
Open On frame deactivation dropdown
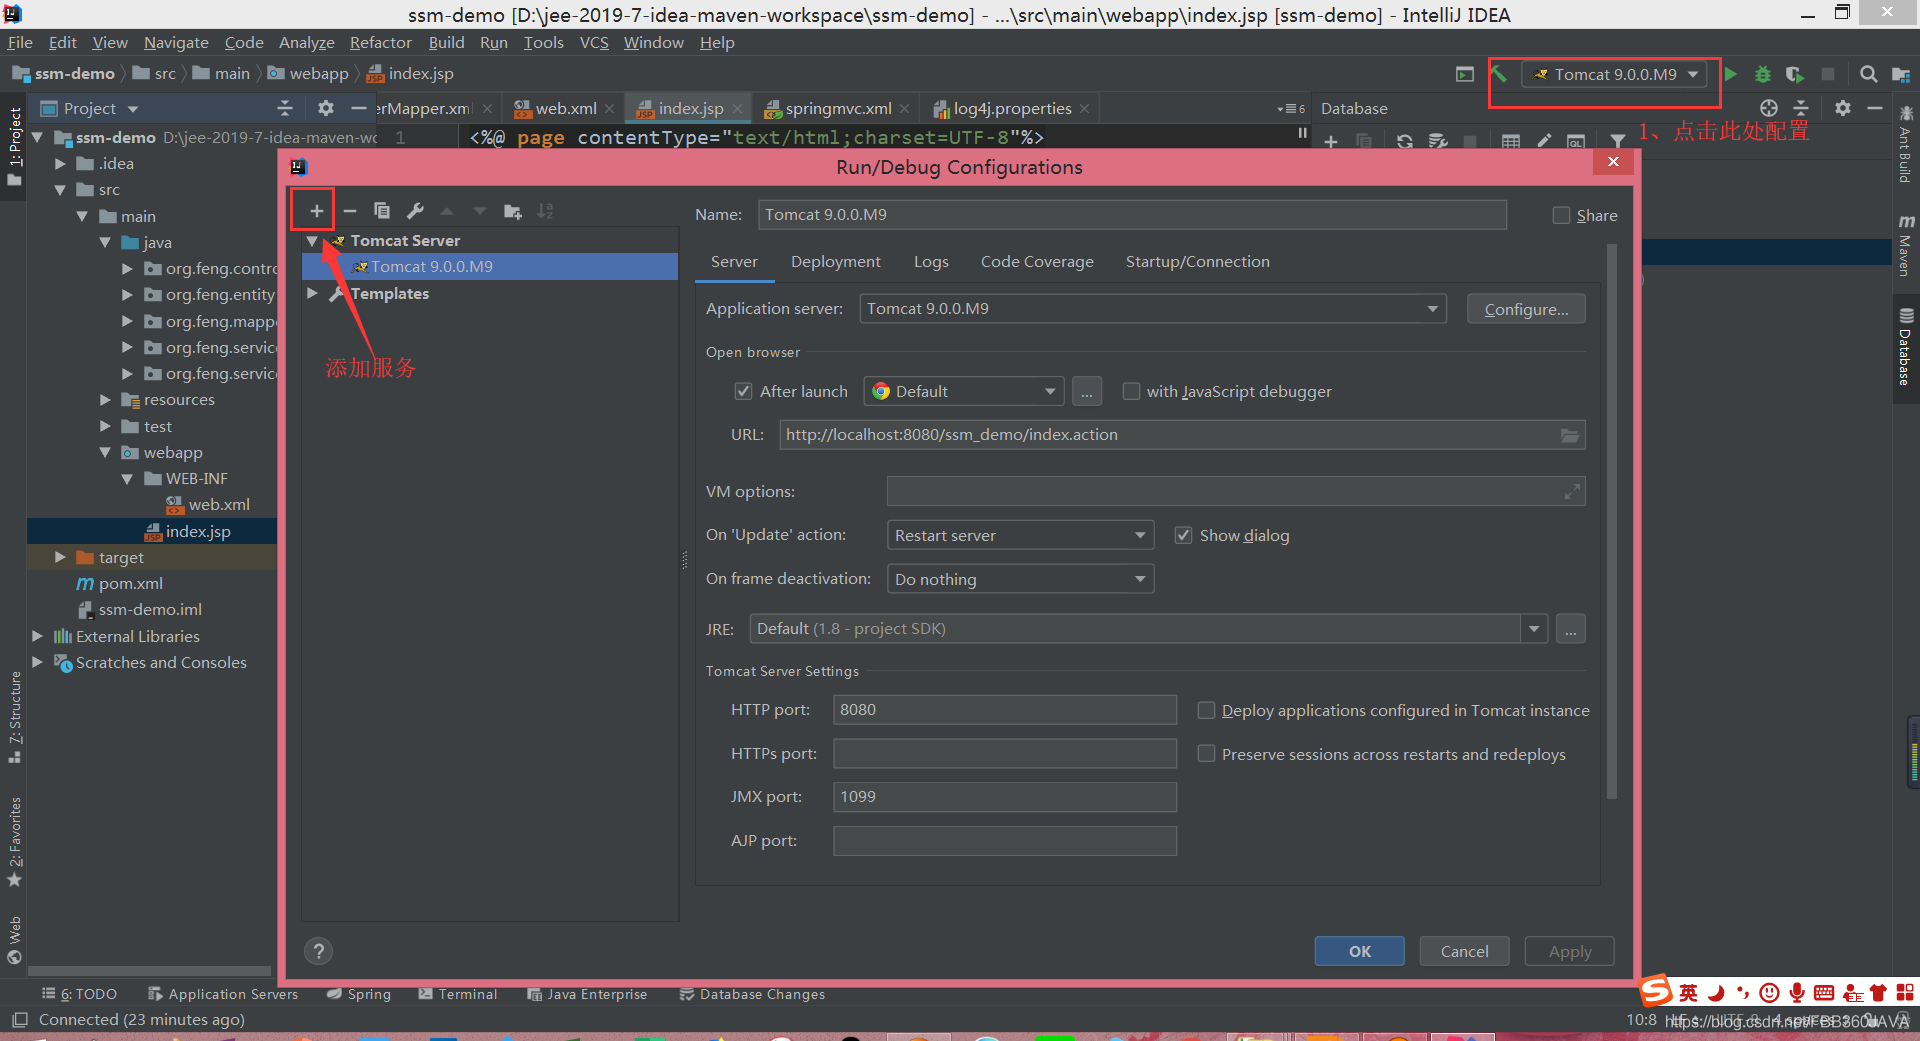point(1020,579)
